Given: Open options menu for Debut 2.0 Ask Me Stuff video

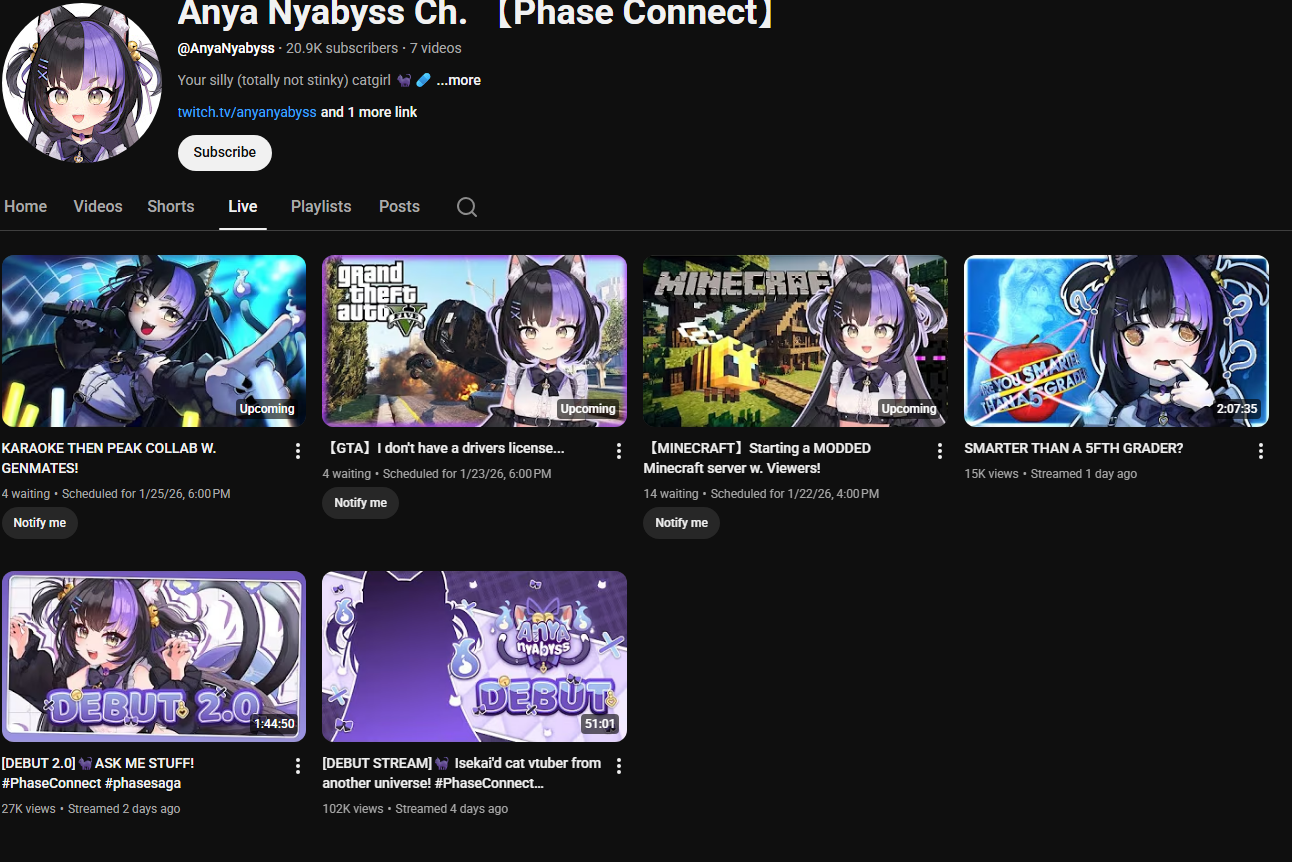Looking at the screenshot, I should pos(298,766).
